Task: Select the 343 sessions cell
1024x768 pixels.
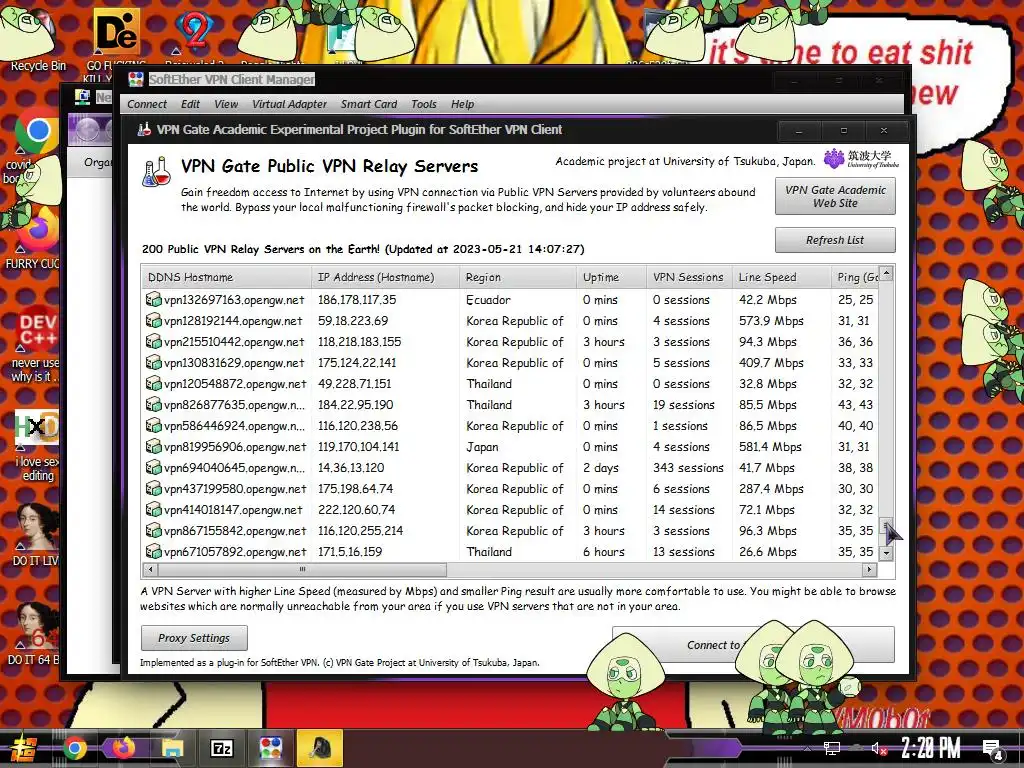Action: (688, 468)
